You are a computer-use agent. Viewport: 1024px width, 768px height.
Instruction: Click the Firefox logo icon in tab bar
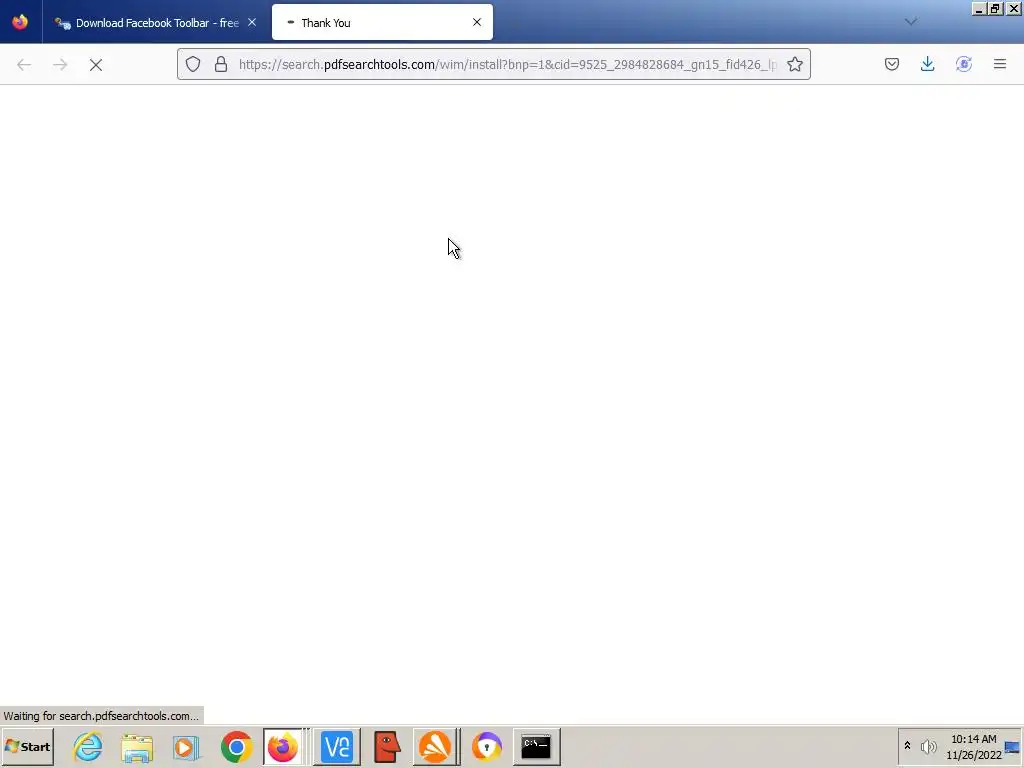(x=20, y=22)
